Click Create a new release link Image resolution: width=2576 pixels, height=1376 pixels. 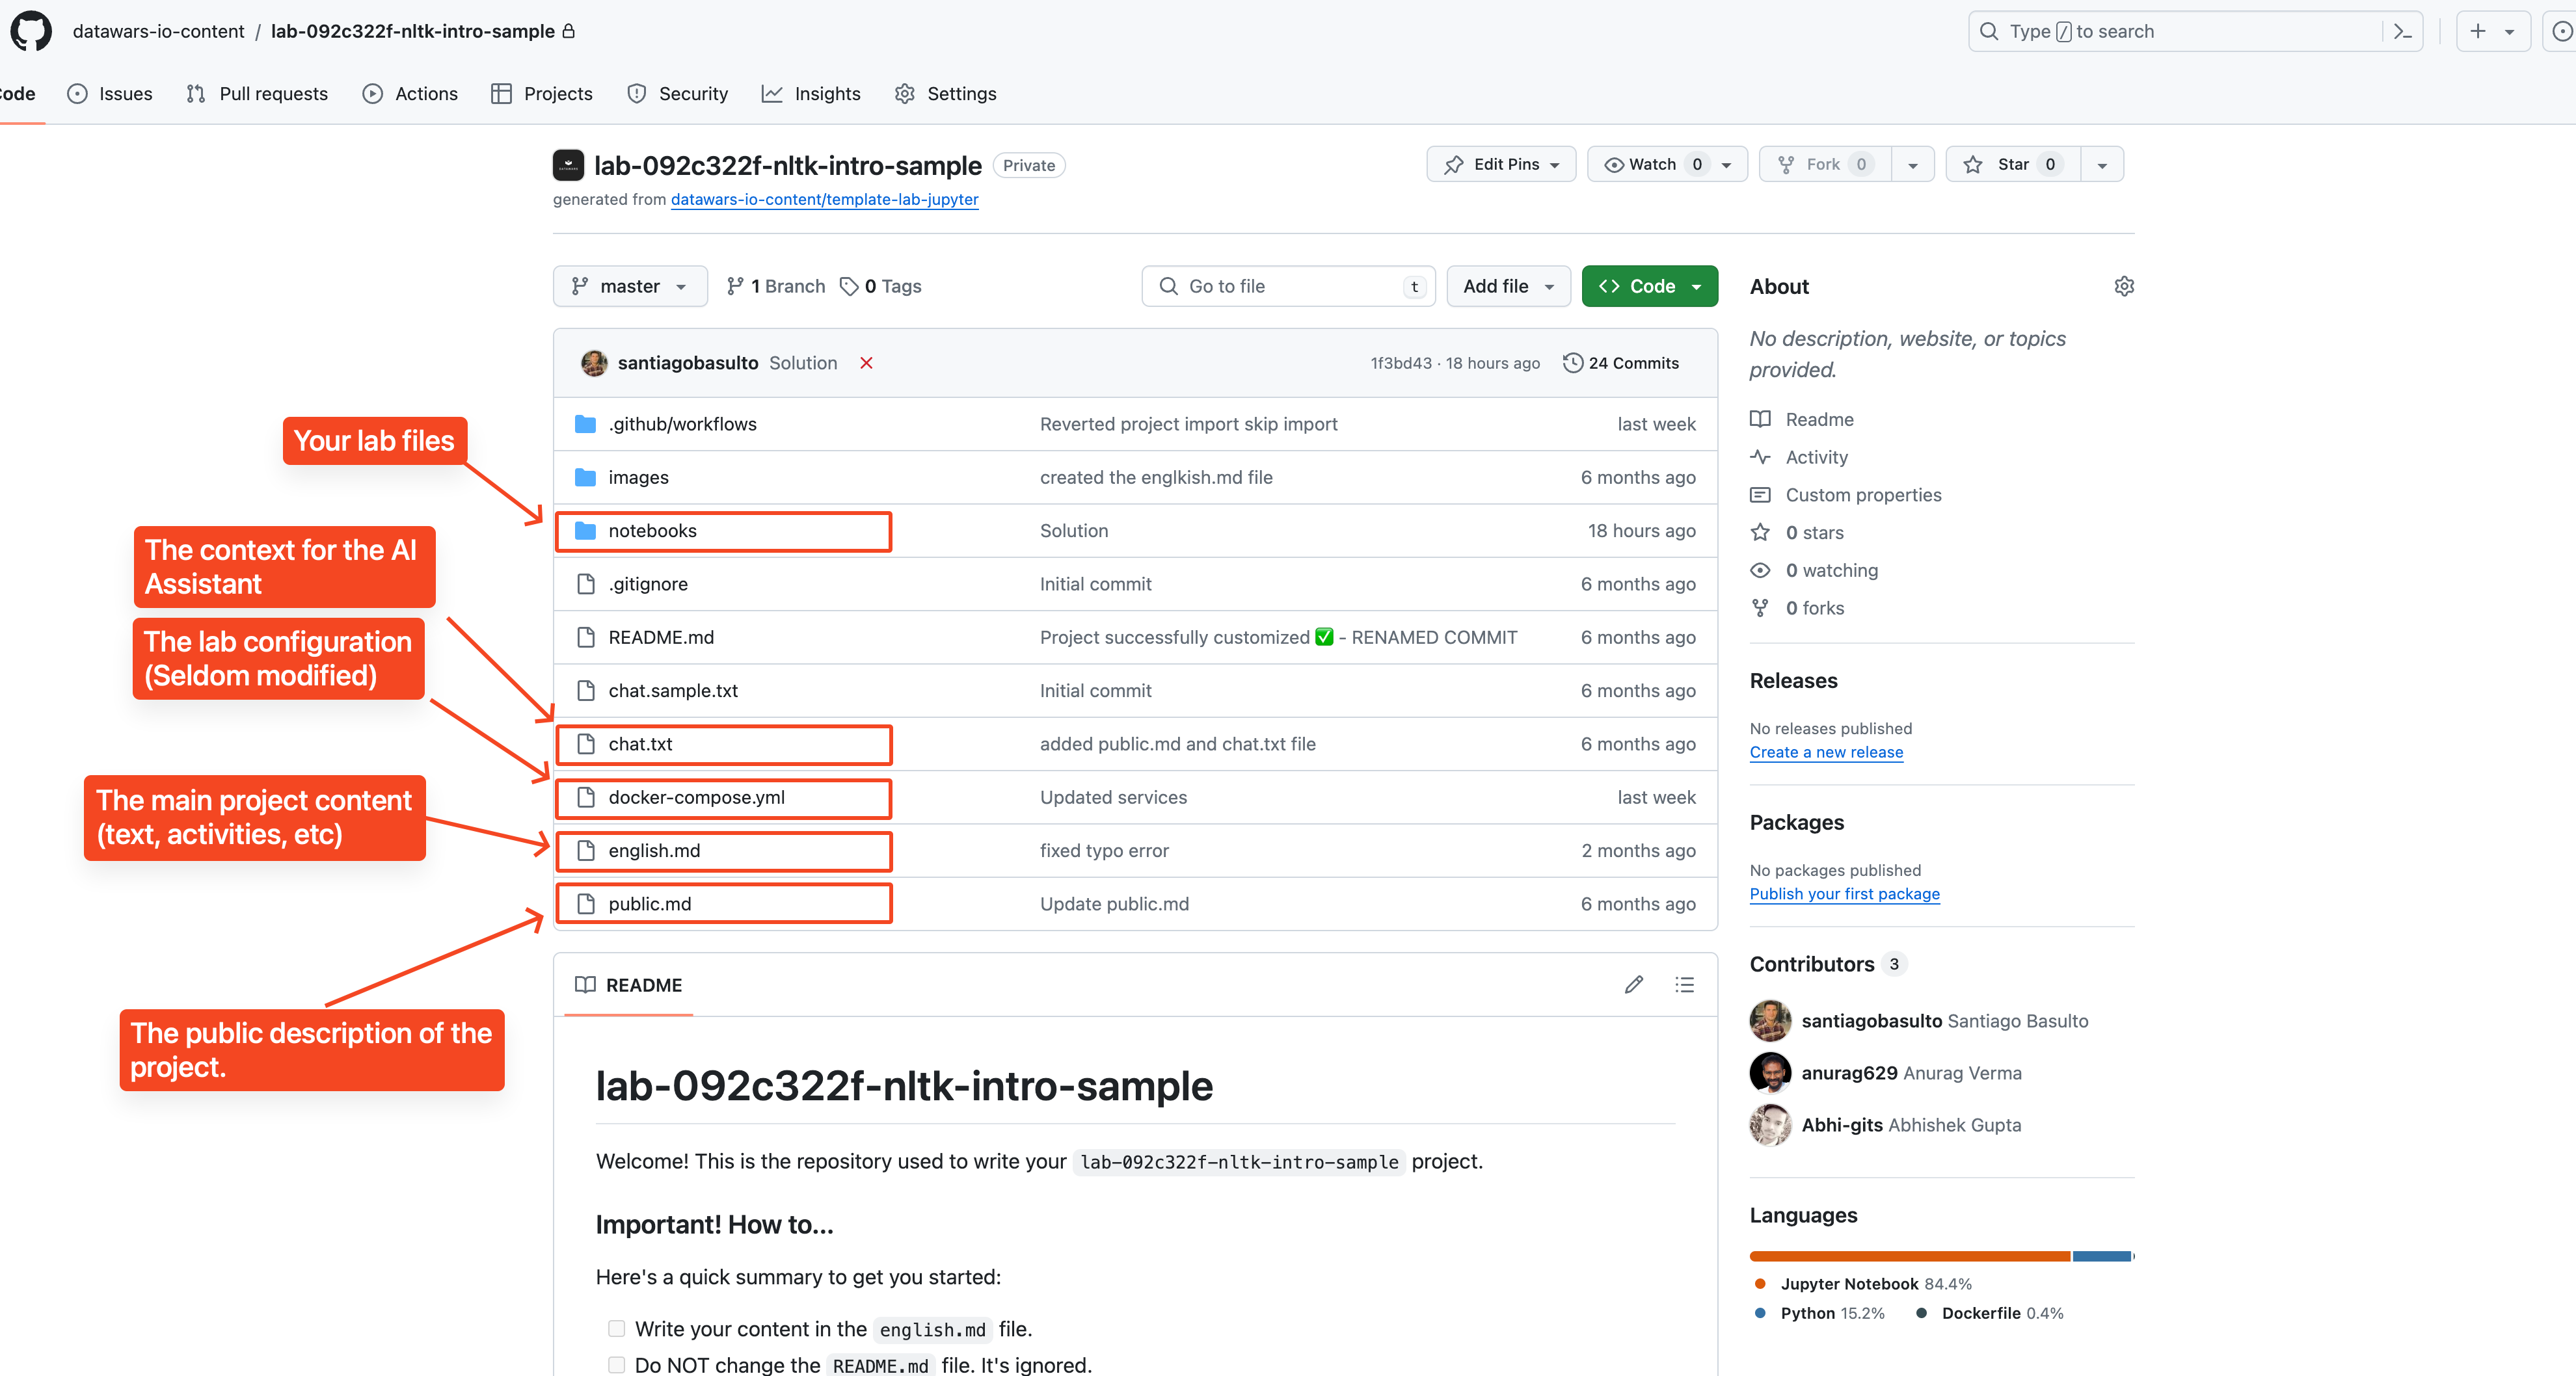[x=1826, y=752]
